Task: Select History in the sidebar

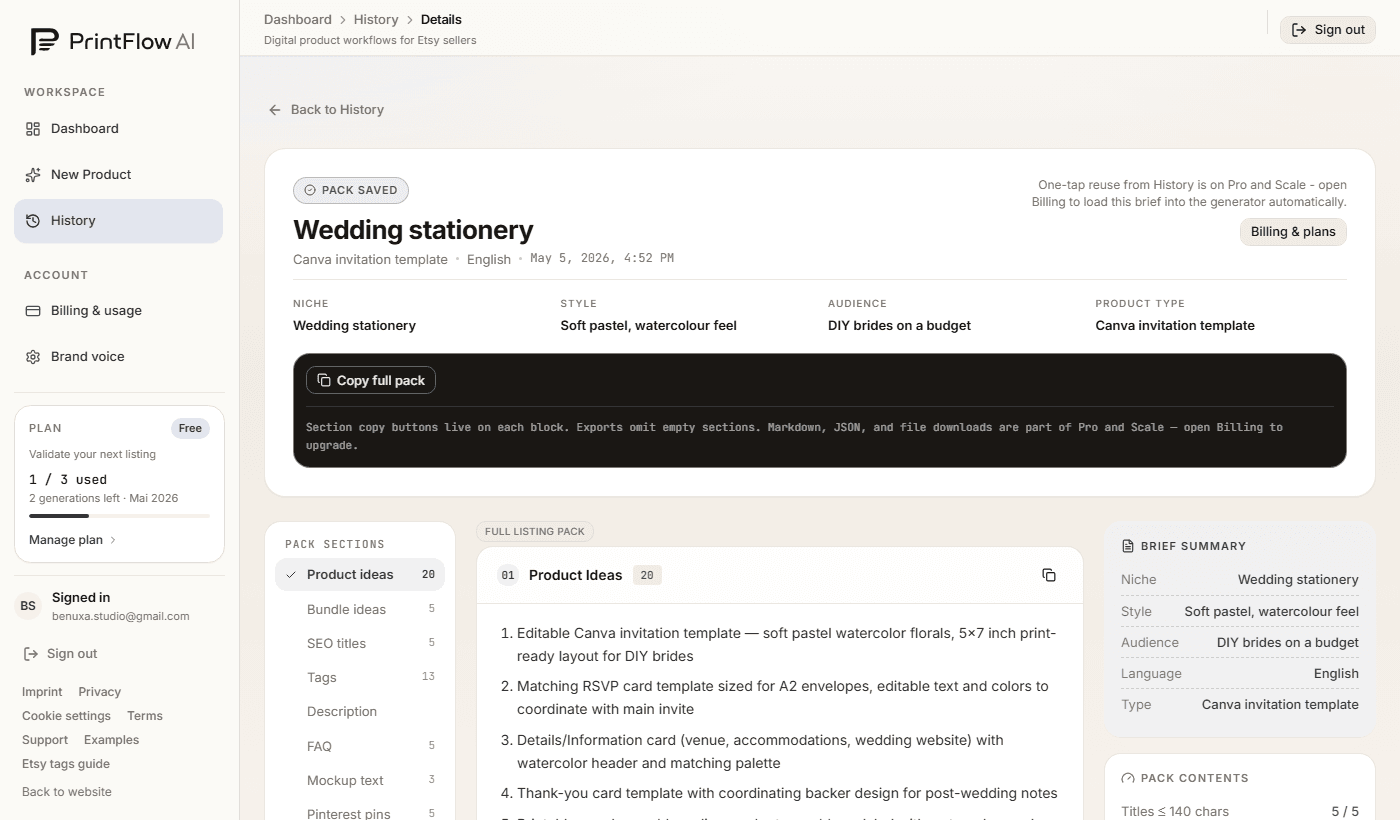Action: pyautogui.click(x=118, y=221)
